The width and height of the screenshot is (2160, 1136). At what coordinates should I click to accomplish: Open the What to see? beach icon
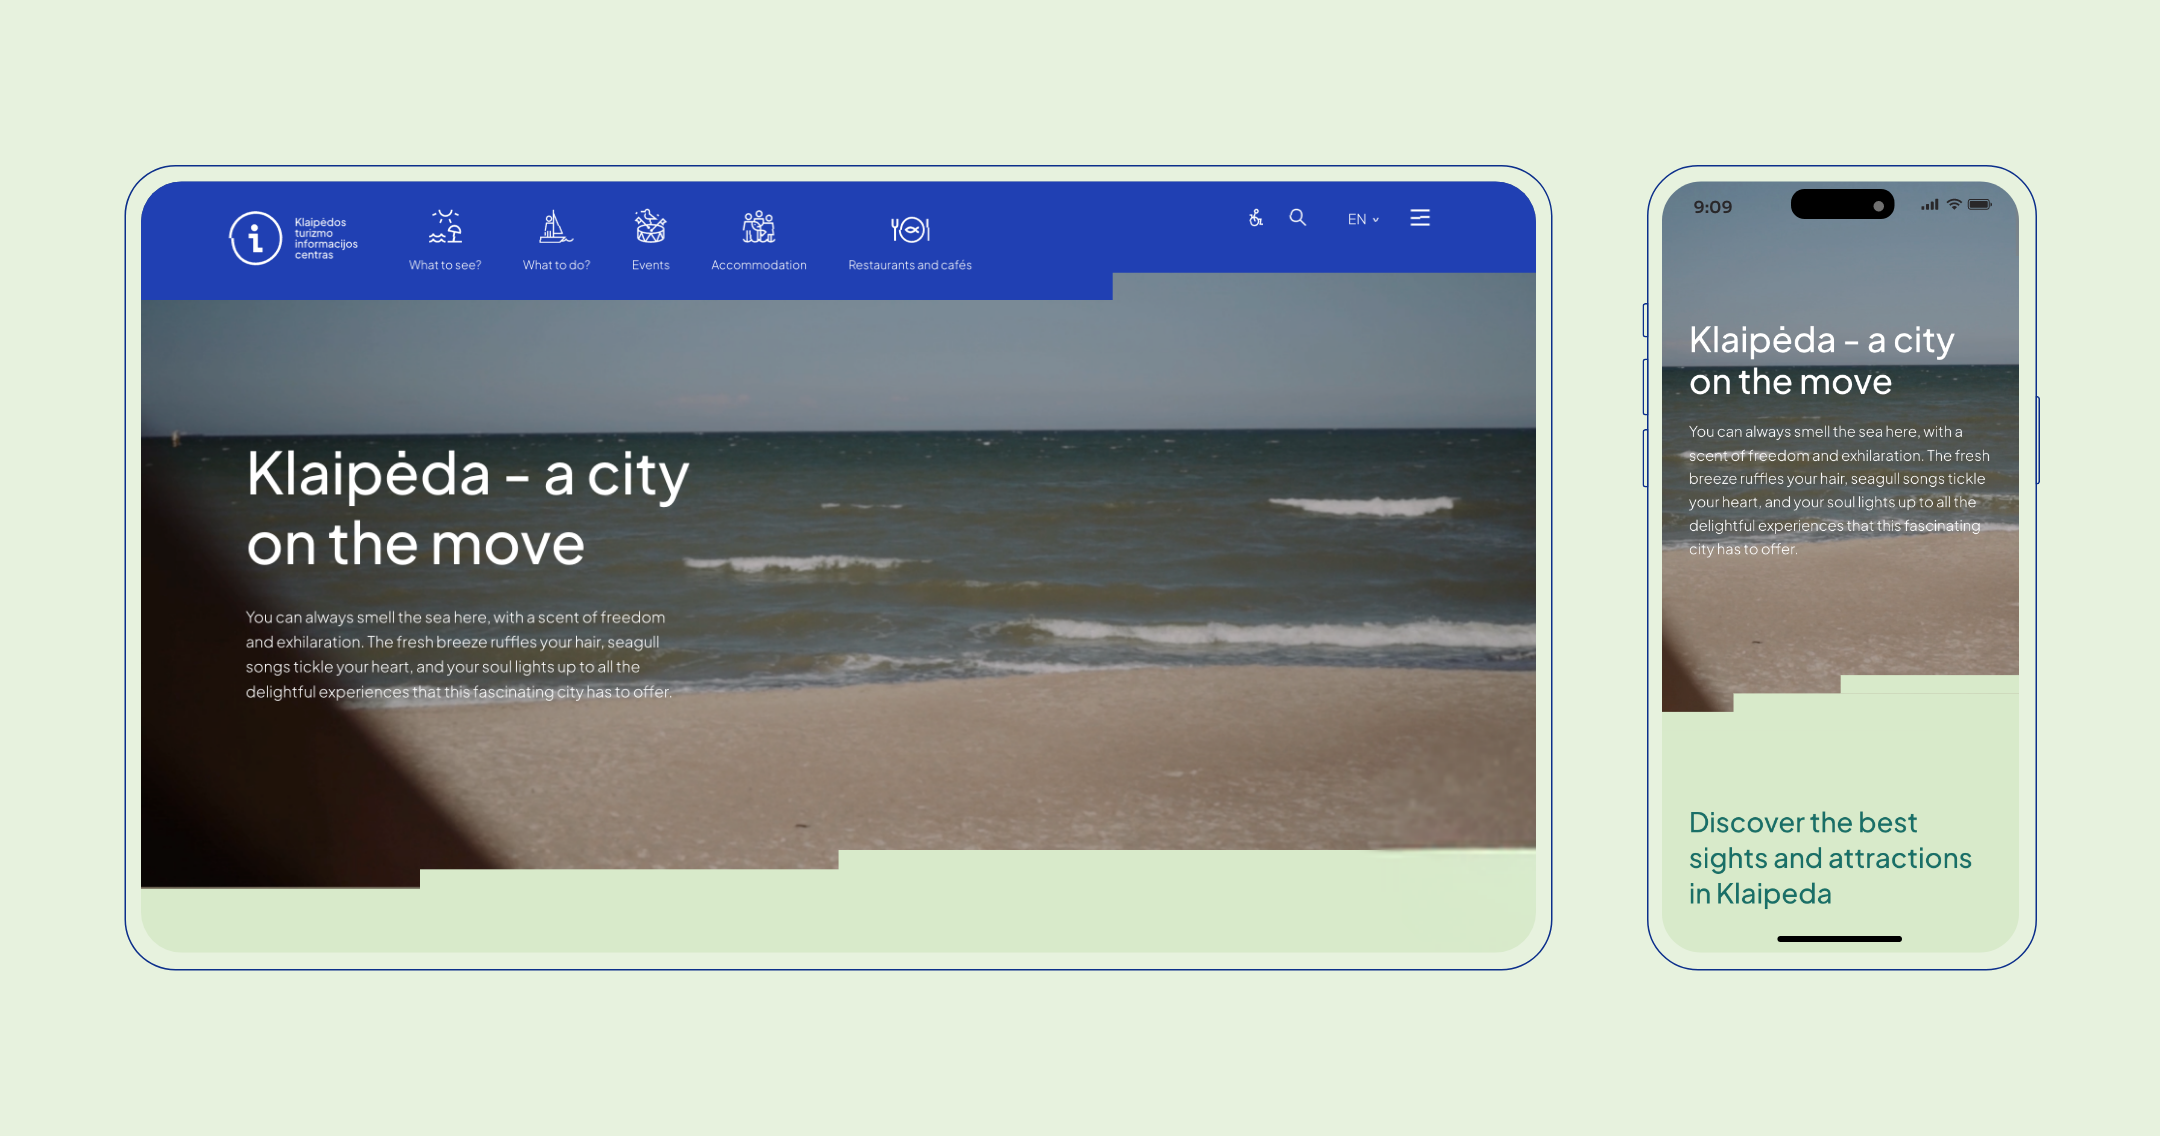click(445, 227)
